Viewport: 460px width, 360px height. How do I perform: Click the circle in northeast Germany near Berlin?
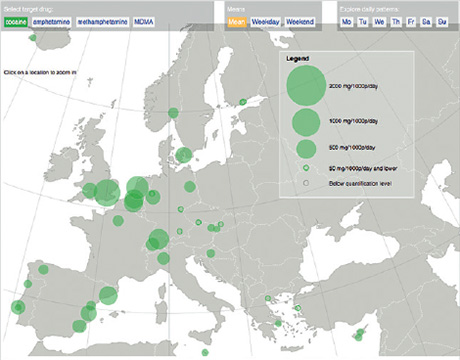190,187
